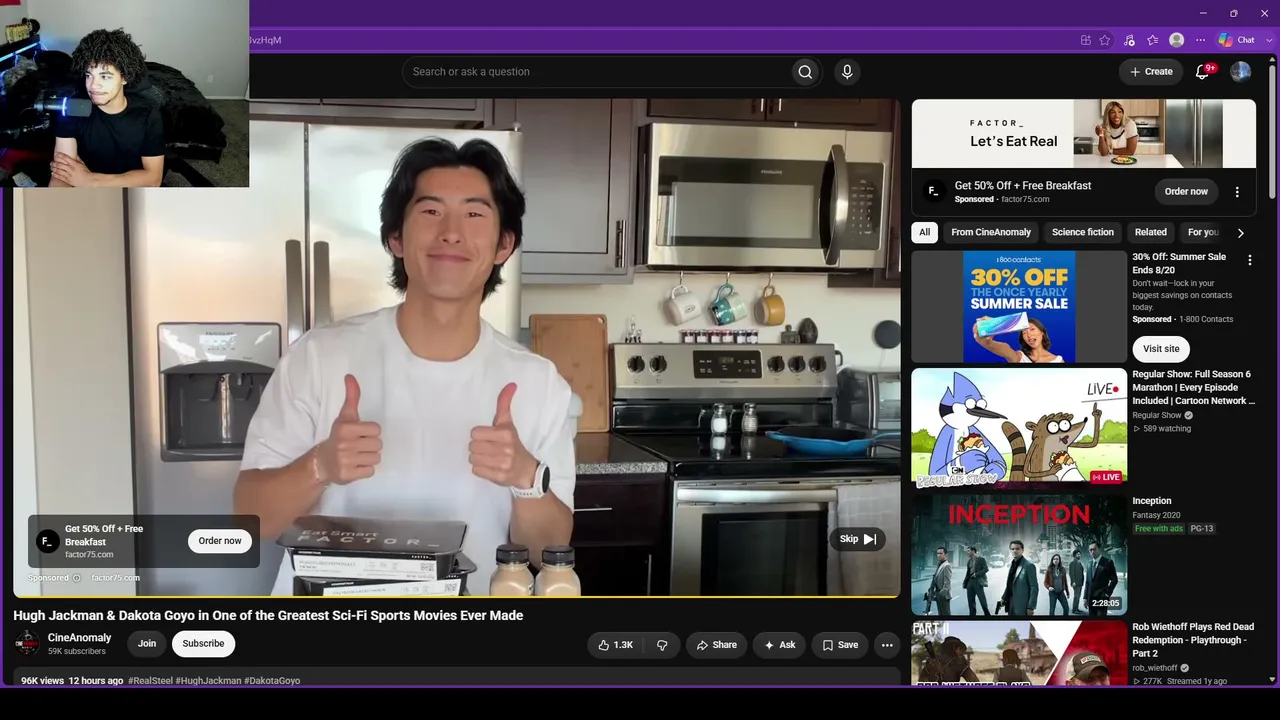Dislike the Hugh Jackman video
Image resolution: width=1280 pixels, height=720 pixels.
click(x=662, y=645)
